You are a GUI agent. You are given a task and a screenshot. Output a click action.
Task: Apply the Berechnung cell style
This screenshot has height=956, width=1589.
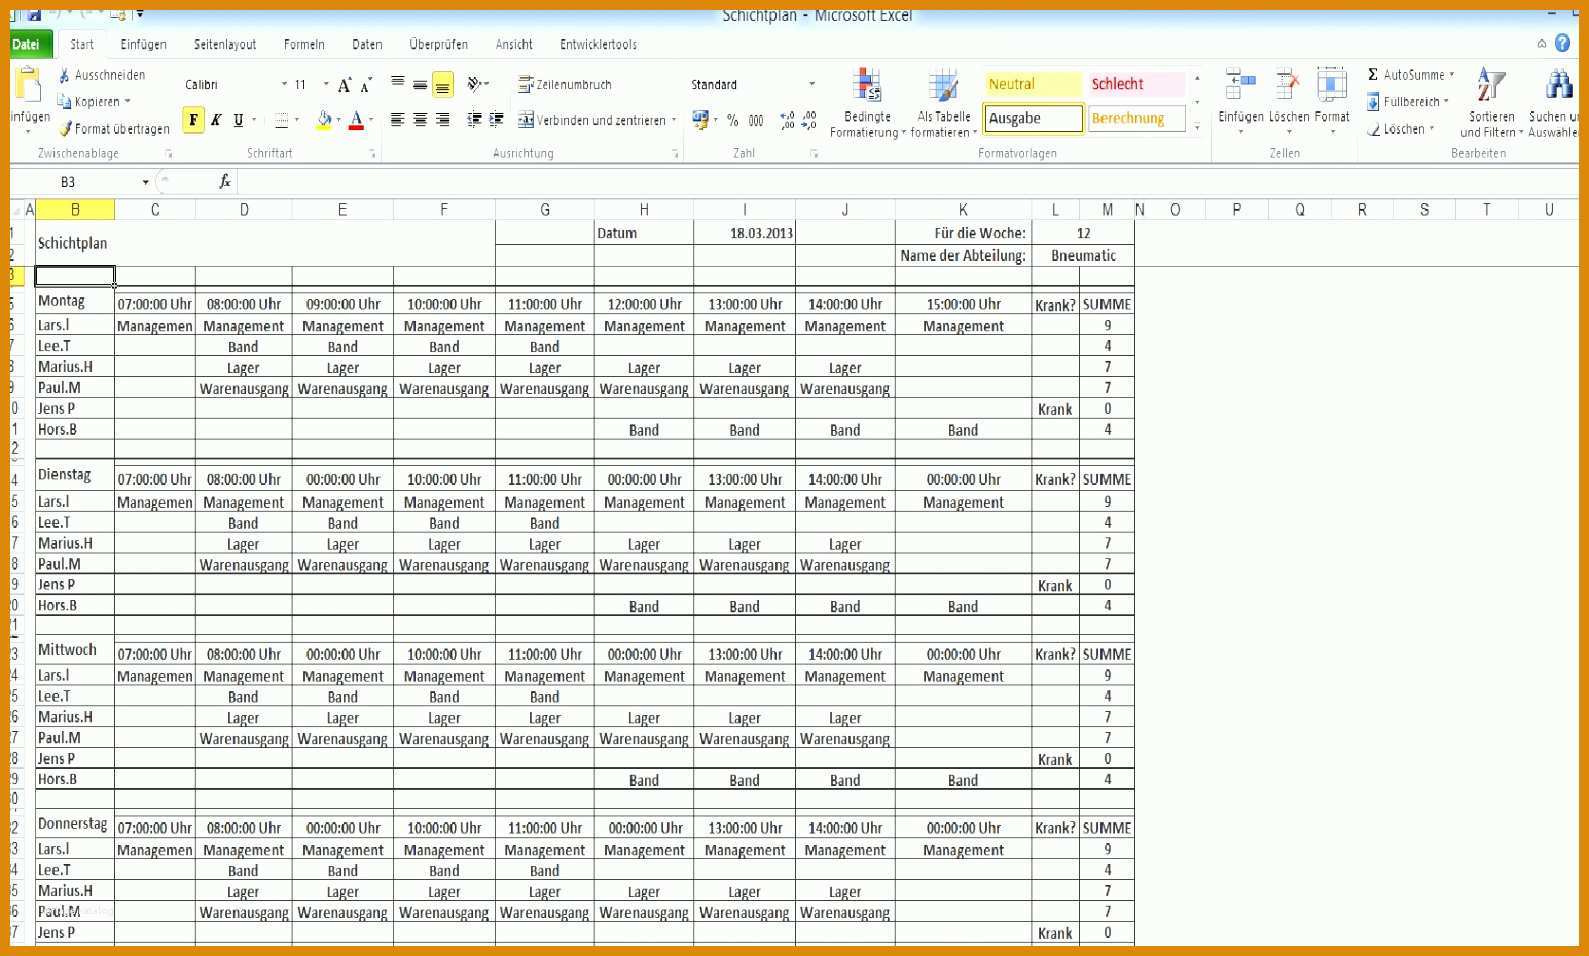tap(1136, 118)
